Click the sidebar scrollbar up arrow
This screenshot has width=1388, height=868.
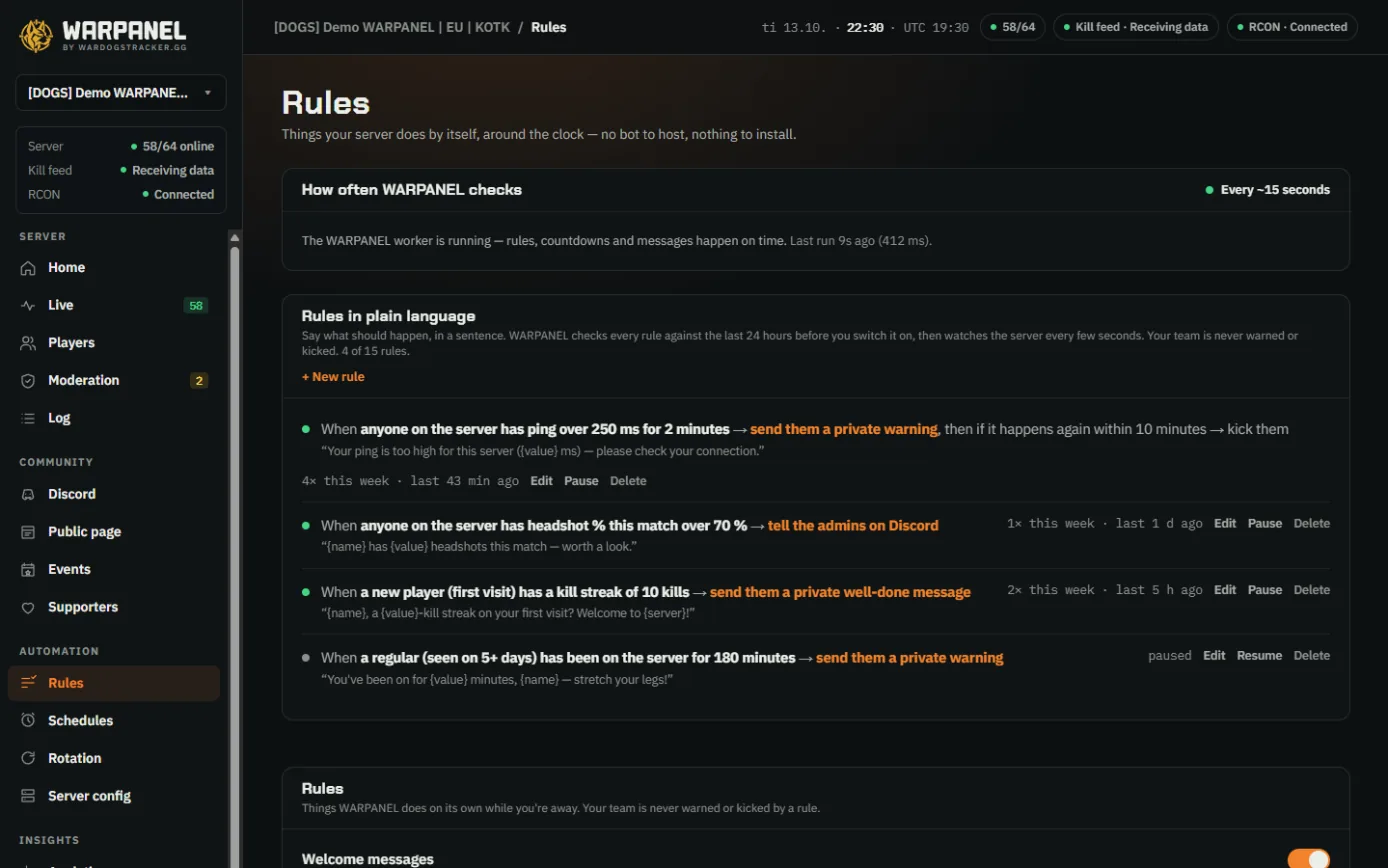click(235, 238)
